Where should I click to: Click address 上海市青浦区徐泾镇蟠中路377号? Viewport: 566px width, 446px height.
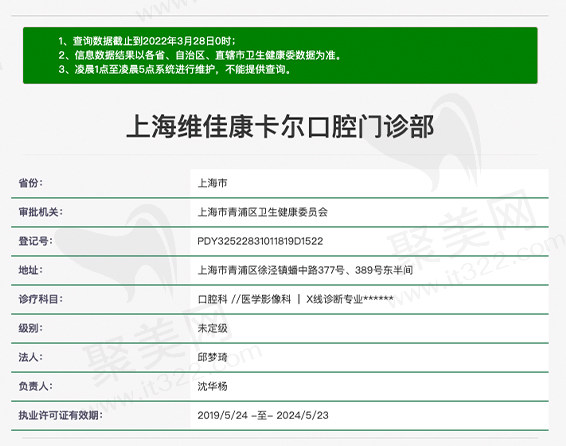coord(305,270)
